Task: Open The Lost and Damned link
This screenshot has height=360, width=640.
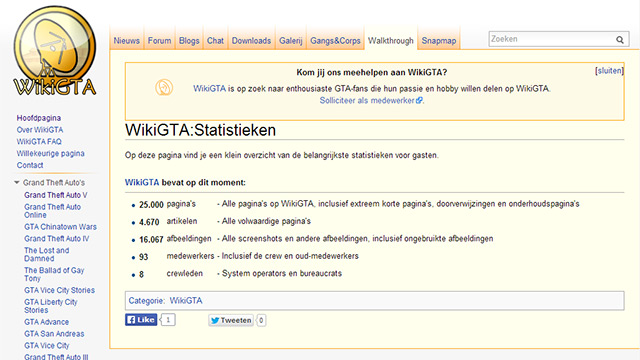Action: pyautogui.click(x=47, y=255)
